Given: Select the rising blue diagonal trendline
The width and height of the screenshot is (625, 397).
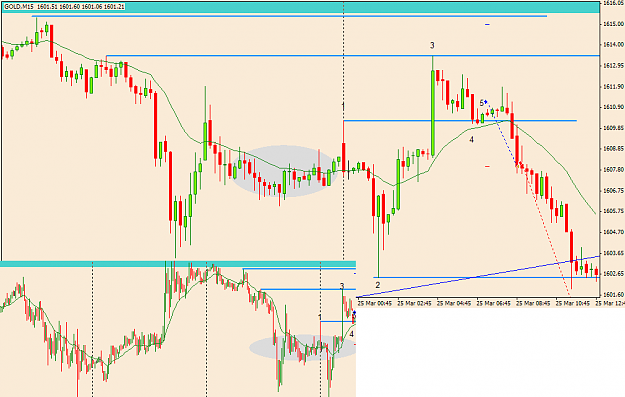Looking at the screenshot, I should click(x=478, y=276).
